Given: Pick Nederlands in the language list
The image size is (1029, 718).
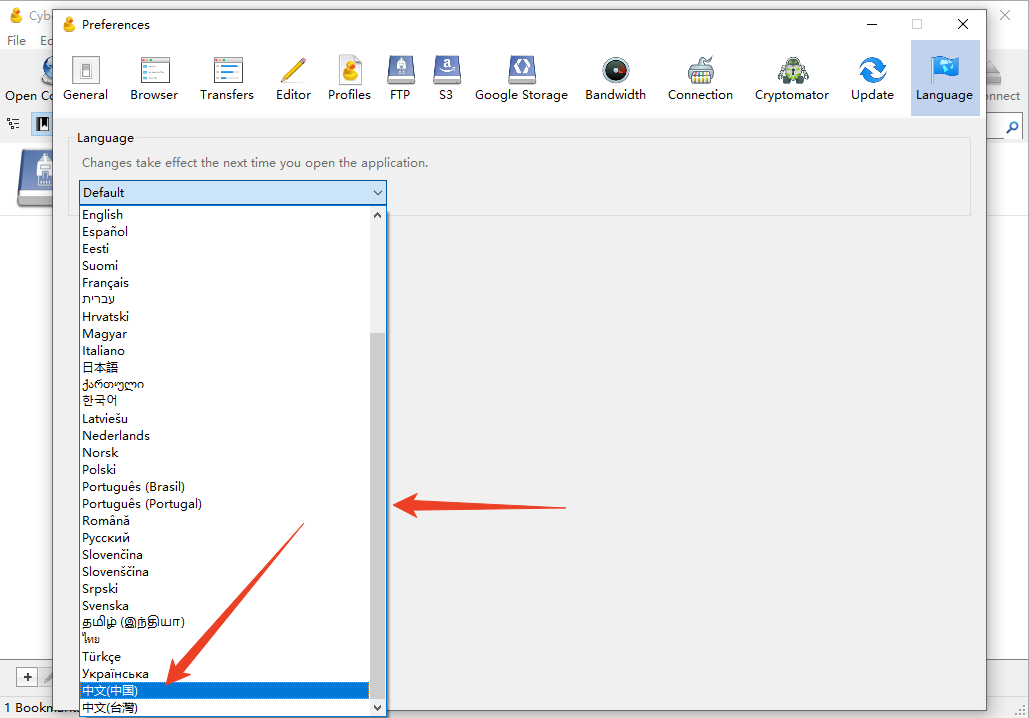Looking at the screenshot, I should pyautogui.click(x=224, y=436).
